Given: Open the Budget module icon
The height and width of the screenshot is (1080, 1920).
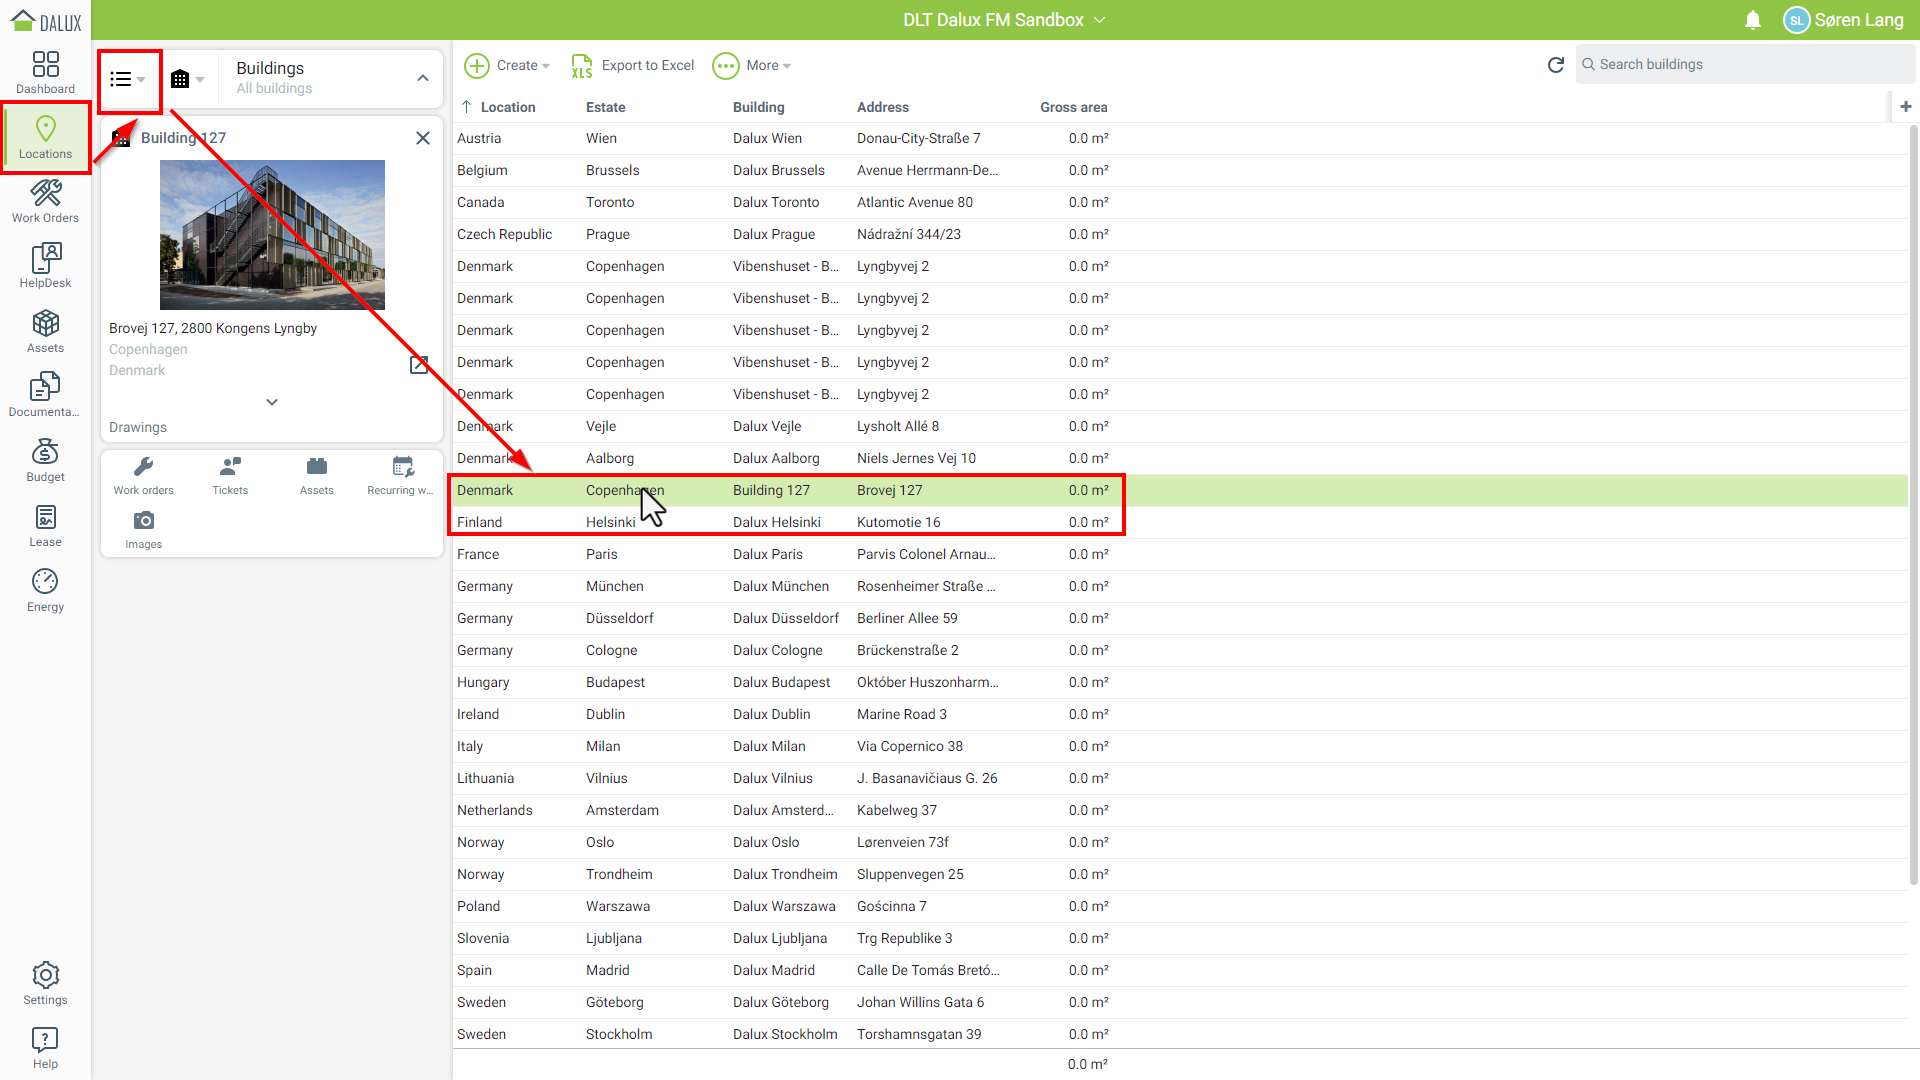Looking at the screenshot, I should click(x=45, y=460).
